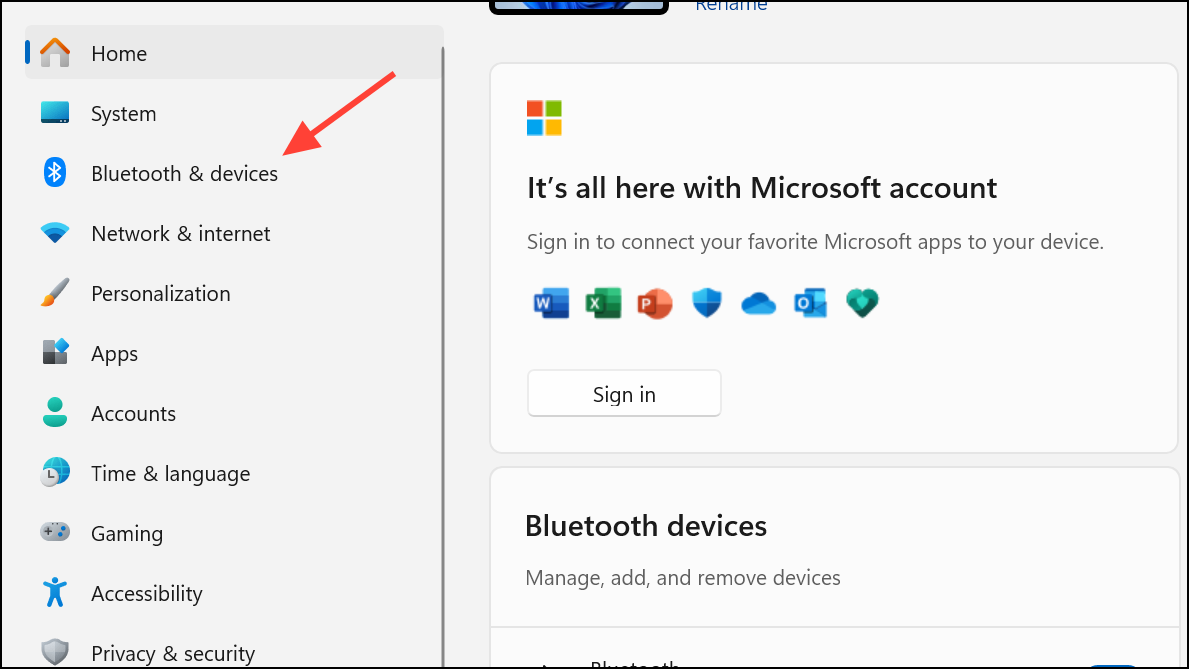The height and width of the screenshot is (669, 1189).
Task: Select the Home icon in the sidebar
Action: pos(55,53)
